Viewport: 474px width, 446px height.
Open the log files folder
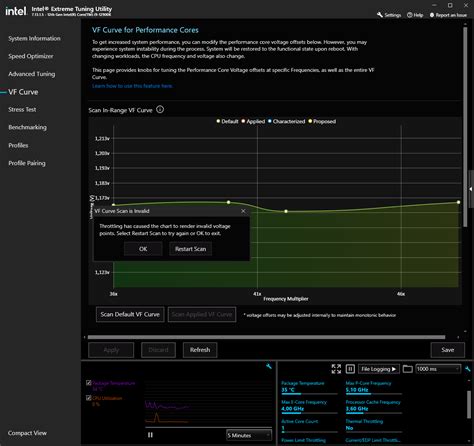coord(407,369)
